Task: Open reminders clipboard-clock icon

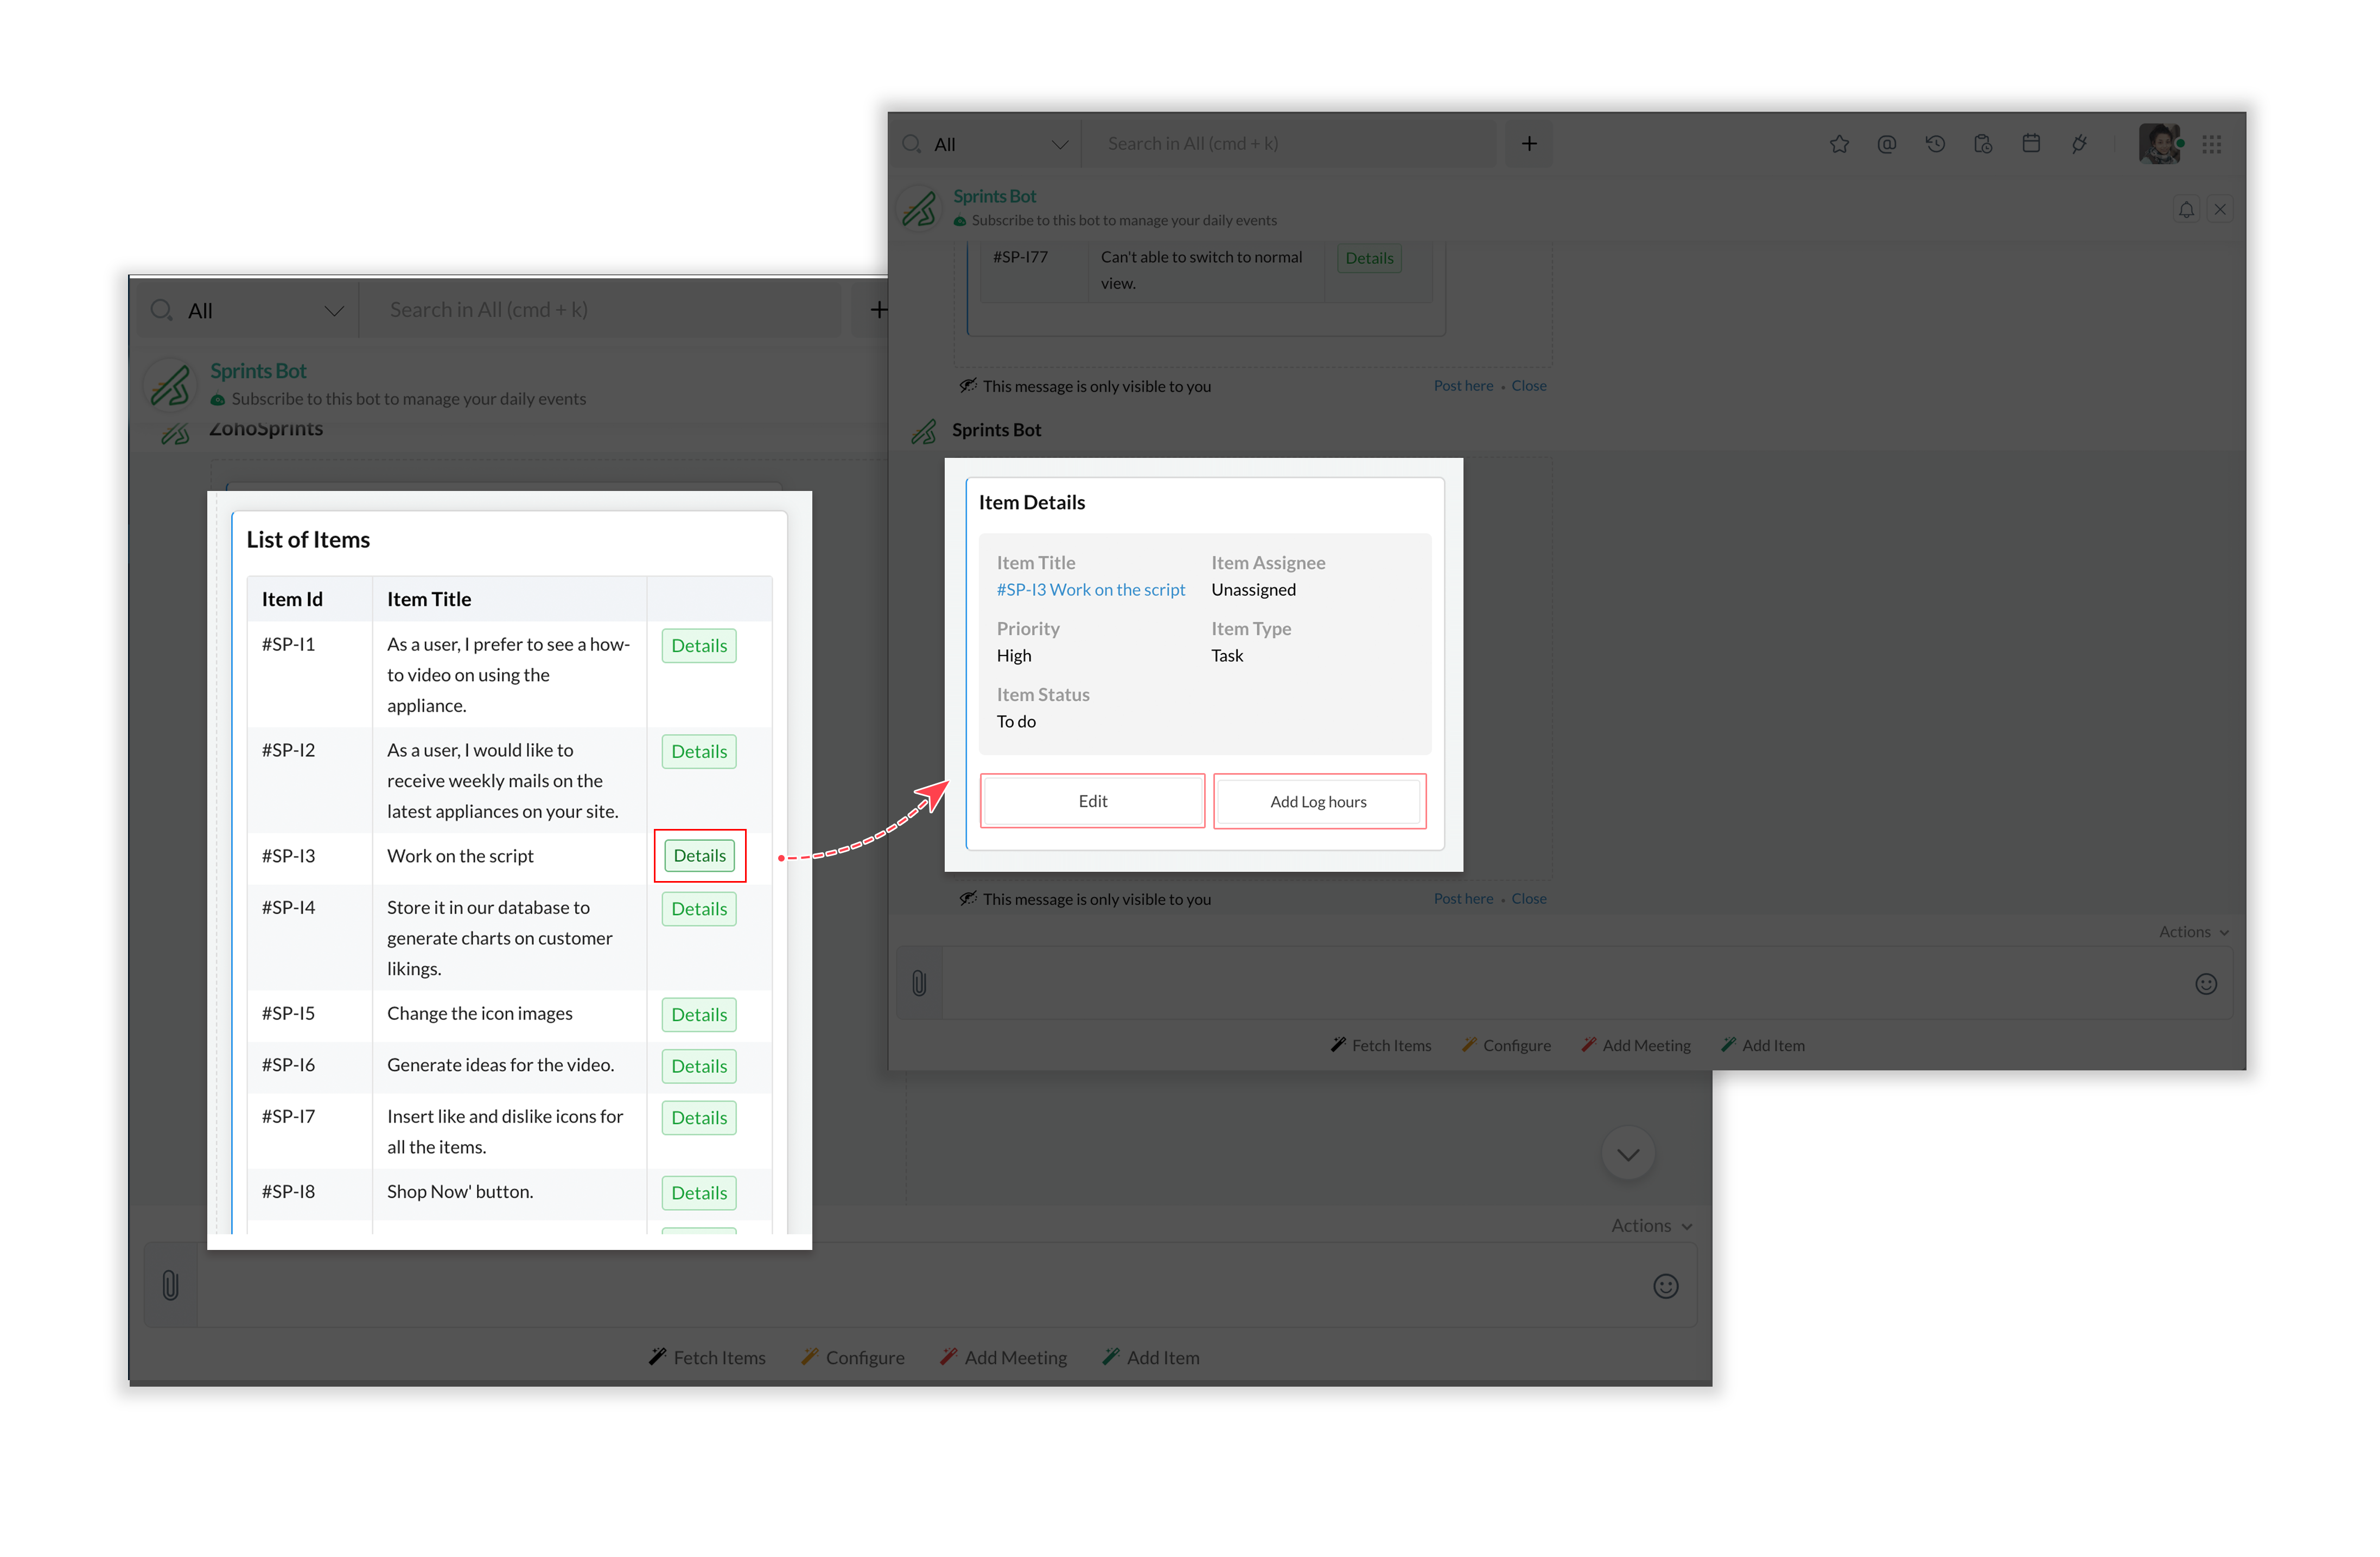Action: click(1982, 144)
